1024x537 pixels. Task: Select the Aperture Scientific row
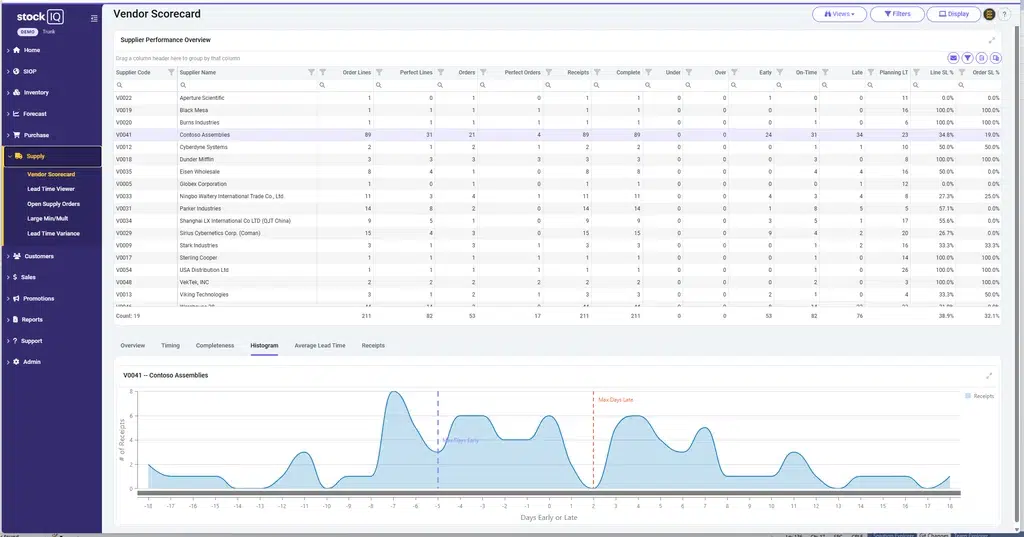click(557, 98)
